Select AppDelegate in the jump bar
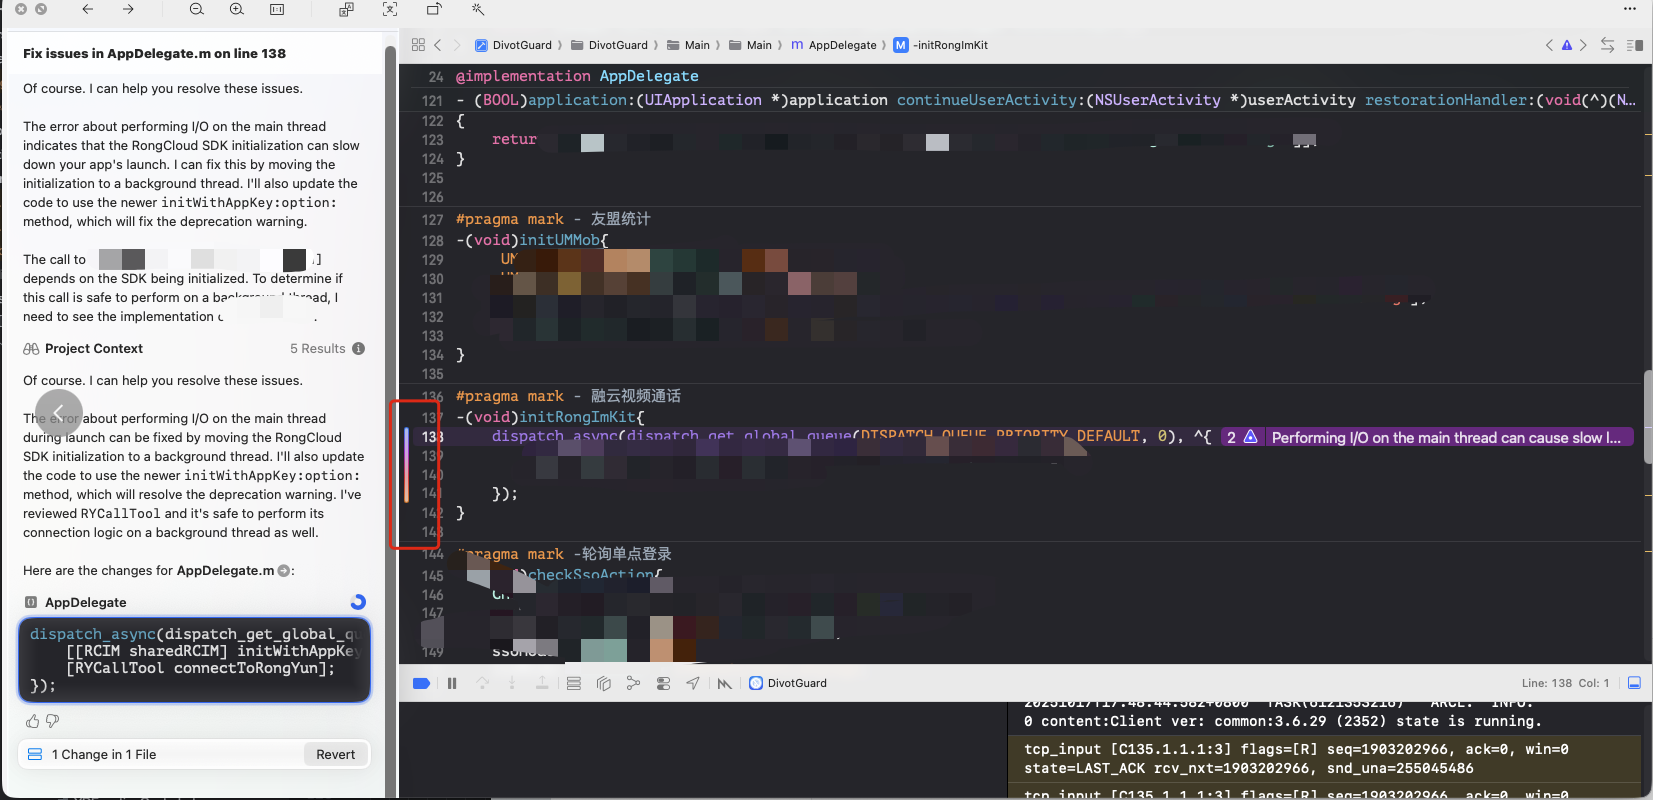 [841, 45]
